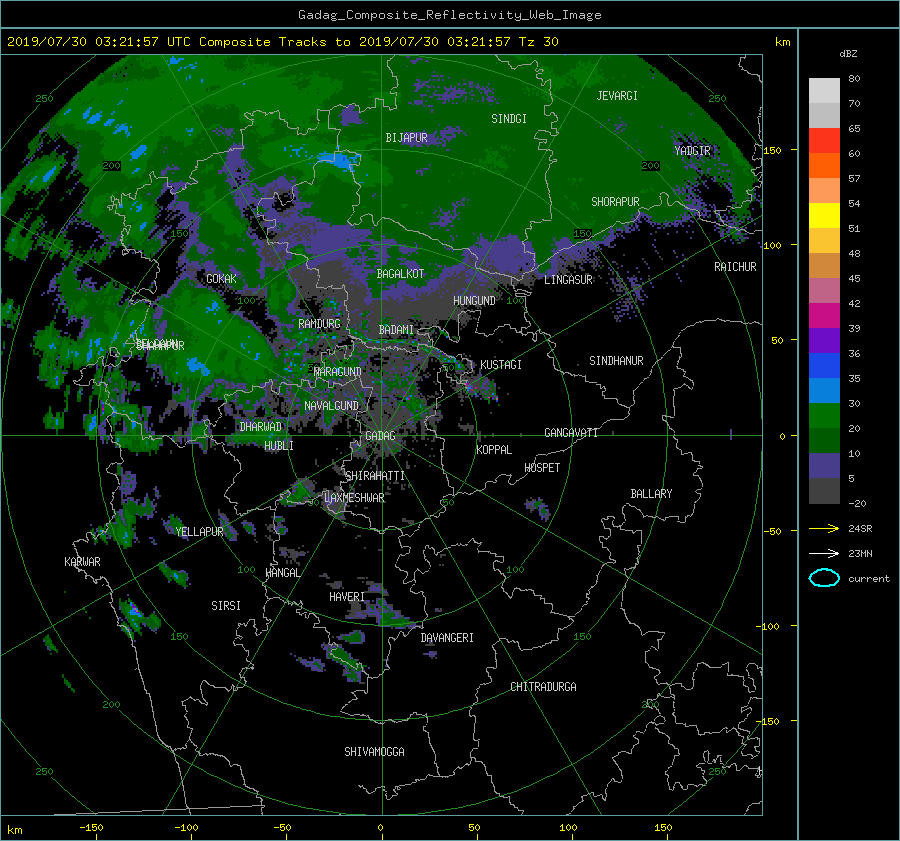Select the dark gray -20 dBZ legend swatch
The image size is (900, 841).
tap(824, 490)
